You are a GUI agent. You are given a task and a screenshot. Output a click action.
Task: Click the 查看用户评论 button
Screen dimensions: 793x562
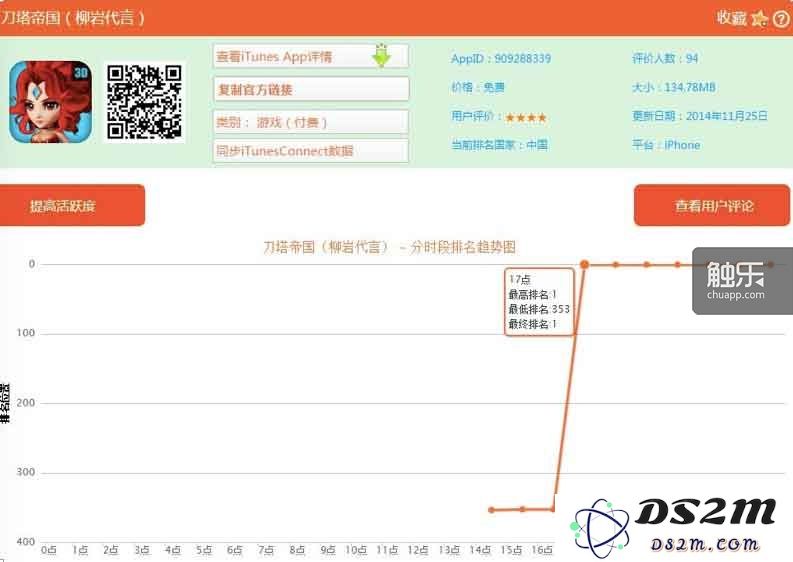(712, 205)
